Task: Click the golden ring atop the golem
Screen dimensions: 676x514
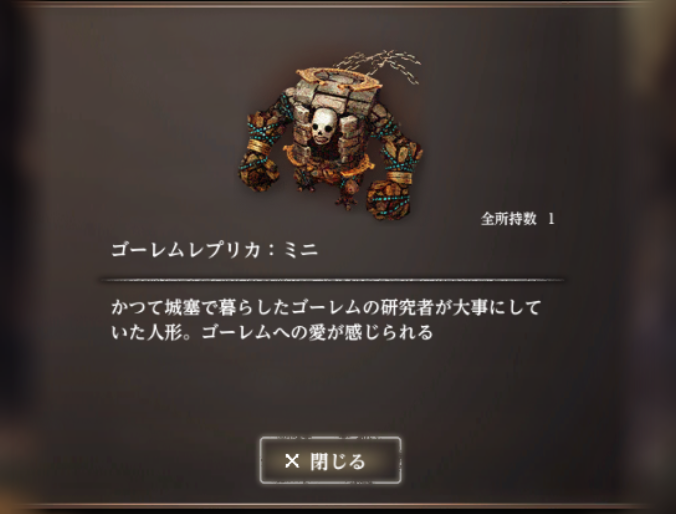Action: 338,81
